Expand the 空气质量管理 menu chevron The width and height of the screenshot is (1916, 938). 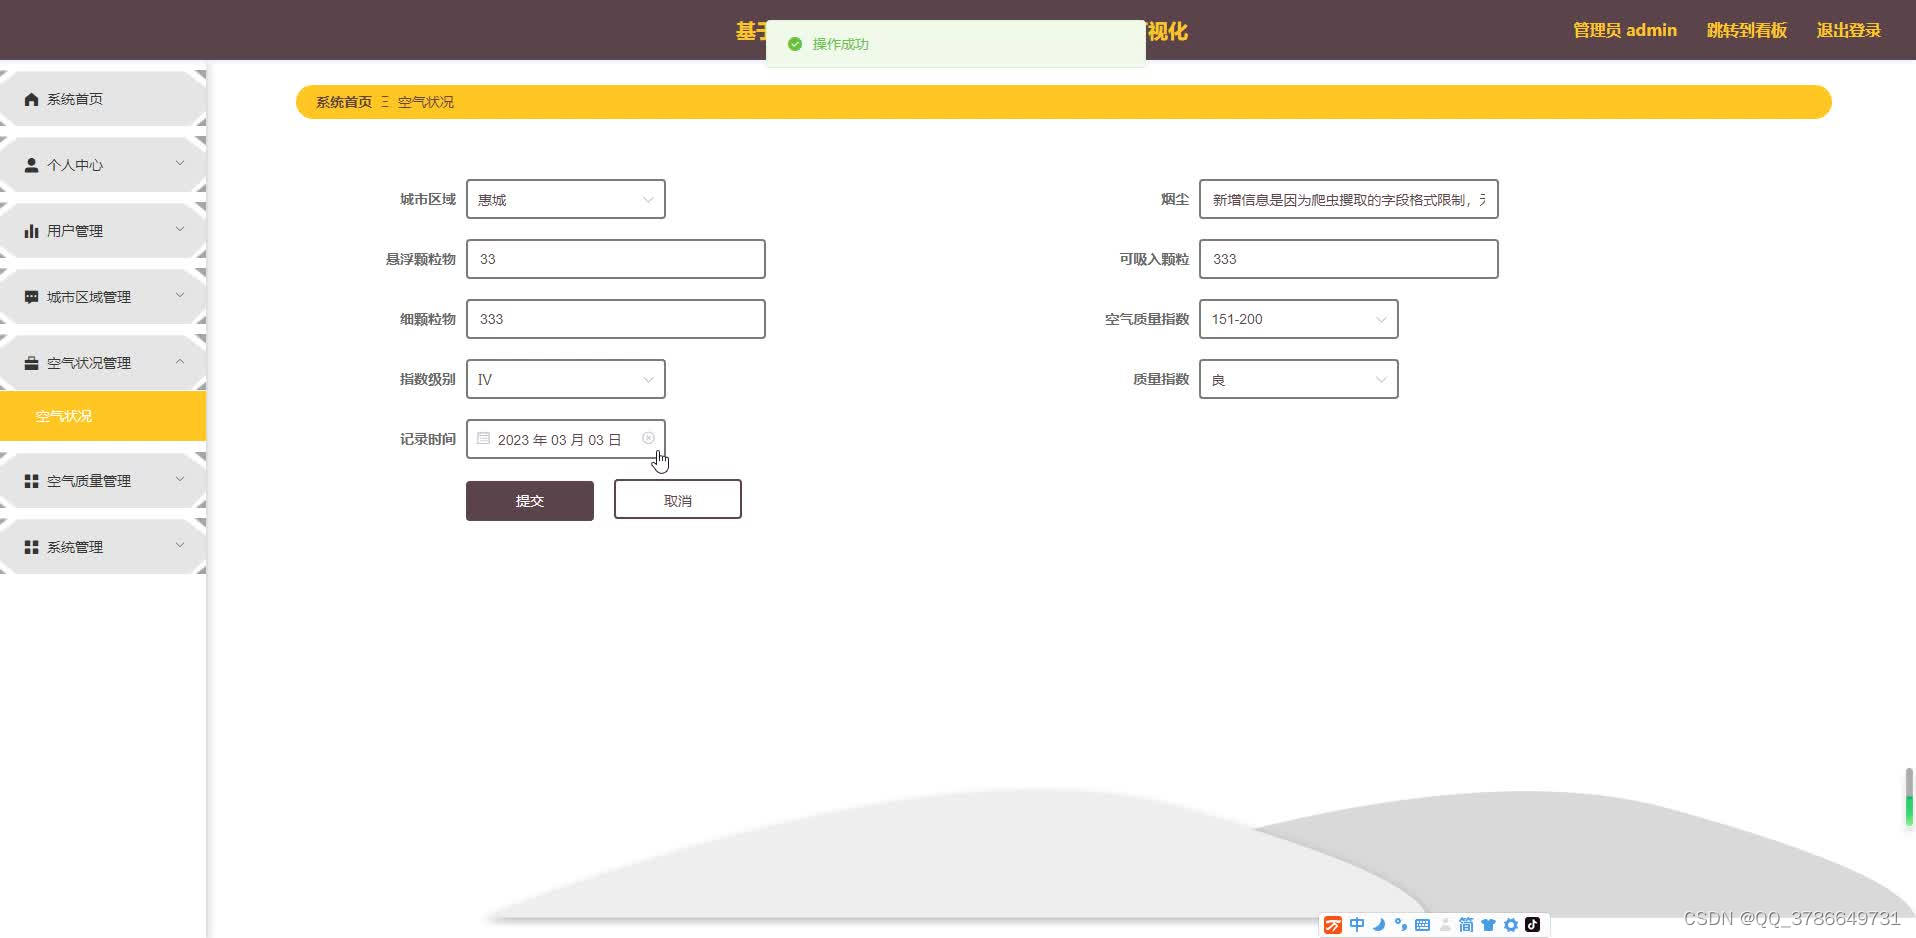point(180,479)
